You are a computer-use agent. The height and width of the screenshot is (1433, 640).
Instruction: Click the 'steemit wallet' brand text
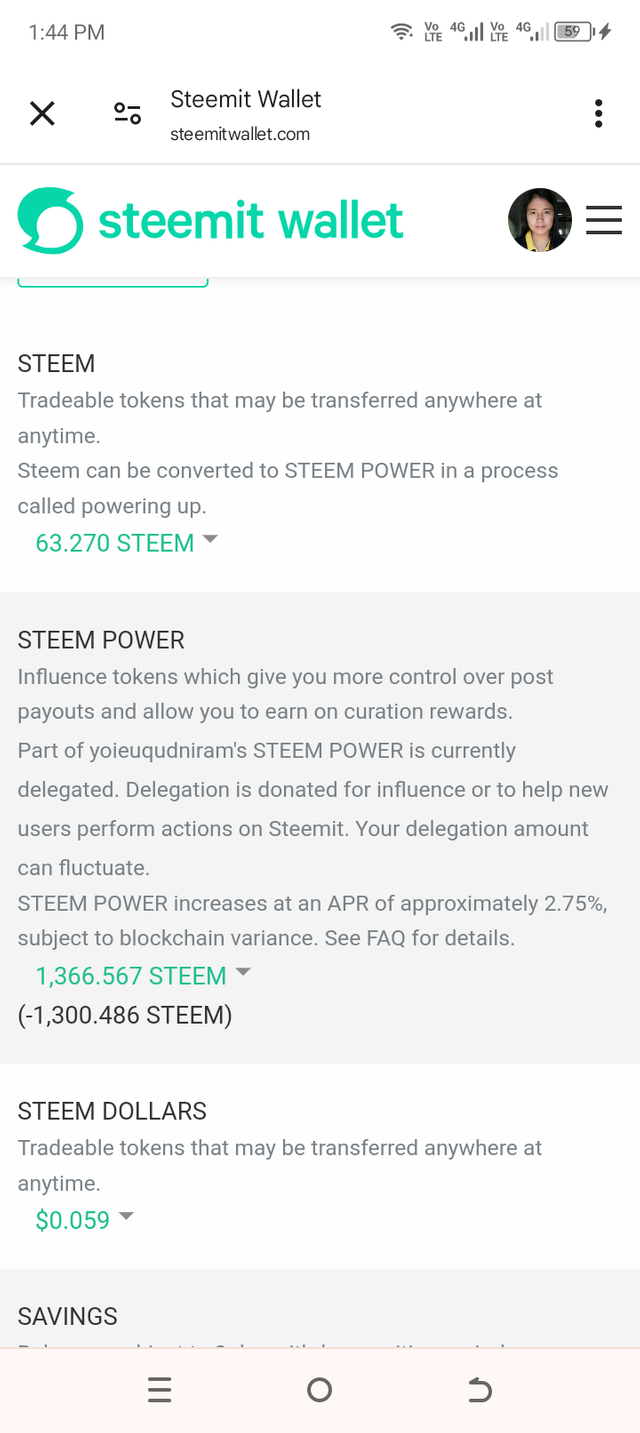point(251,220)
